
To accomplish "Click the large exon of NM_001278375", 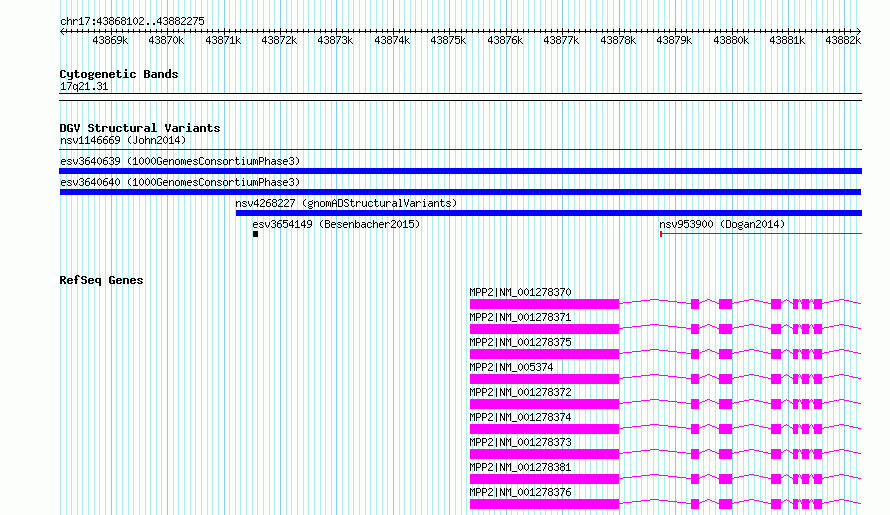I will [x=544, y=354].
